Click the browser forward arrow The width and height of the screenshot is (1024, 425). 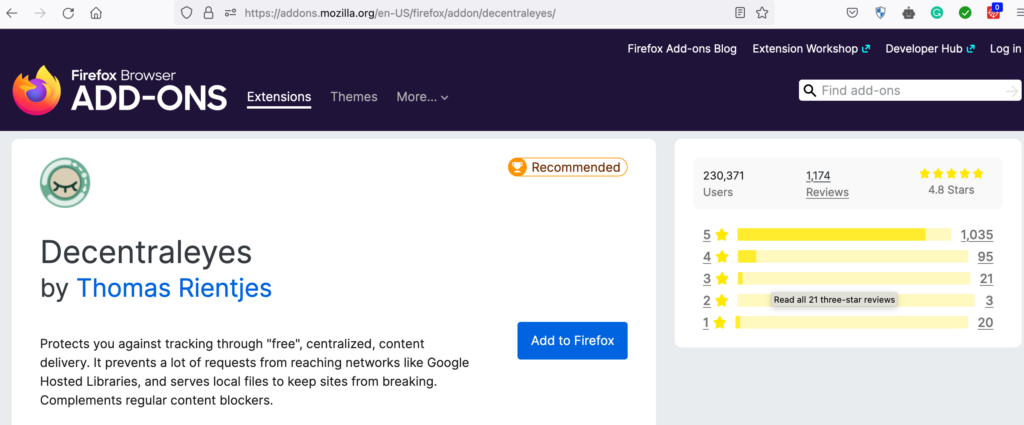pyautogui.click(x=40, y=13)
